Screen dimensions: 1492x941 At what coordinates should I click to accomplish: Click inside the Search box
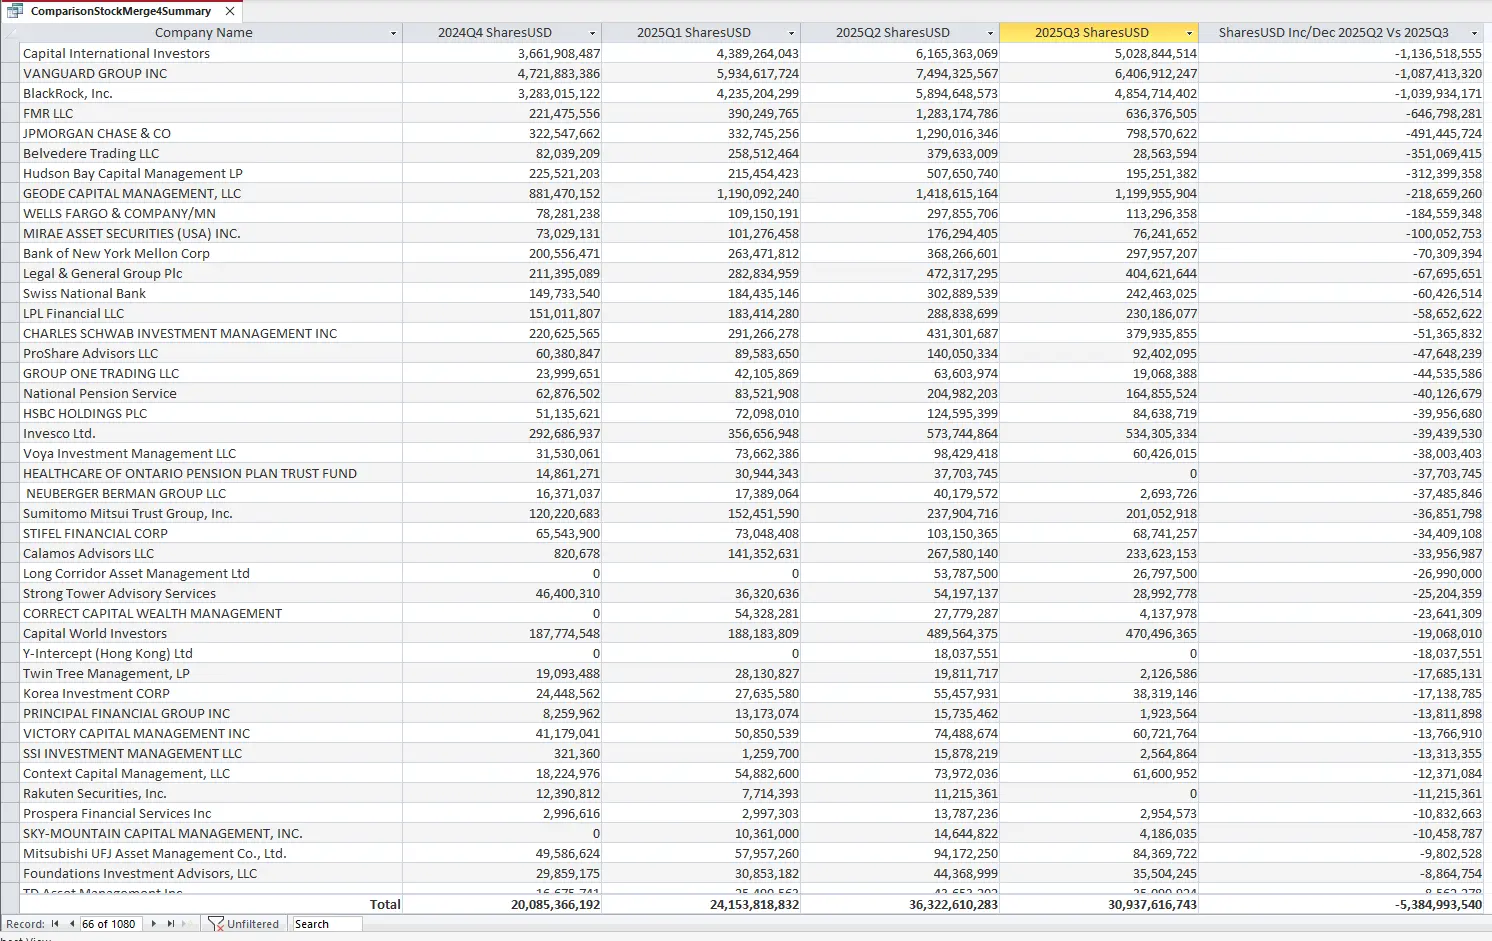click(330, 923)
